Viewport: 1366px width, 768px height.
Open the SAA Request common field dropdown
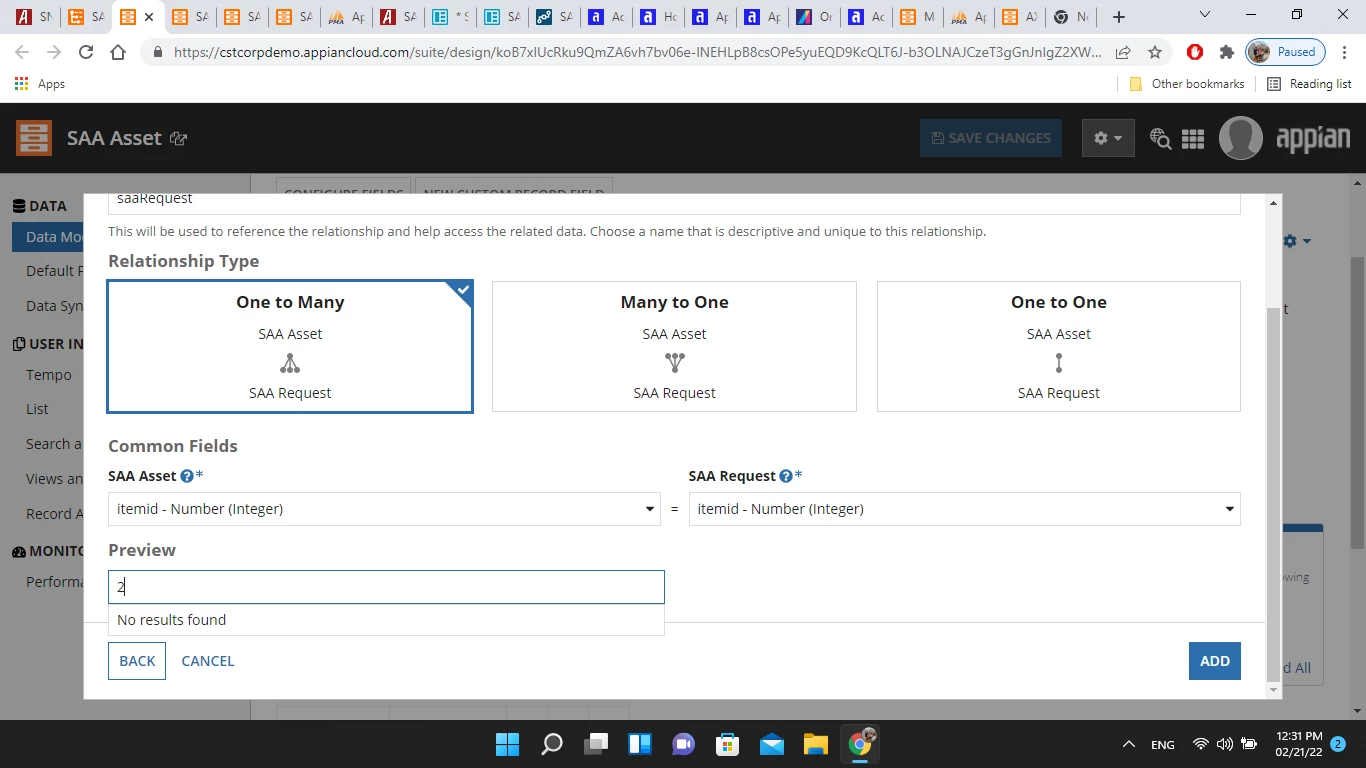pos(965,509)
